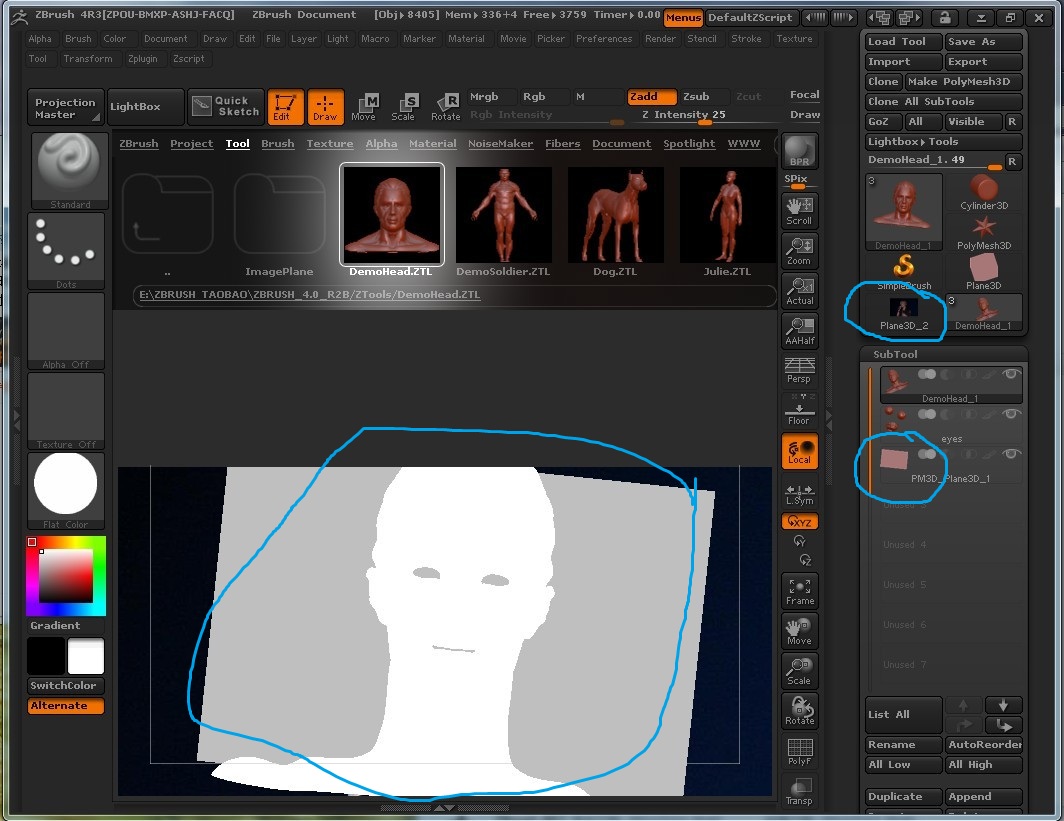Collapse the SubTool section header

point(895,354)
